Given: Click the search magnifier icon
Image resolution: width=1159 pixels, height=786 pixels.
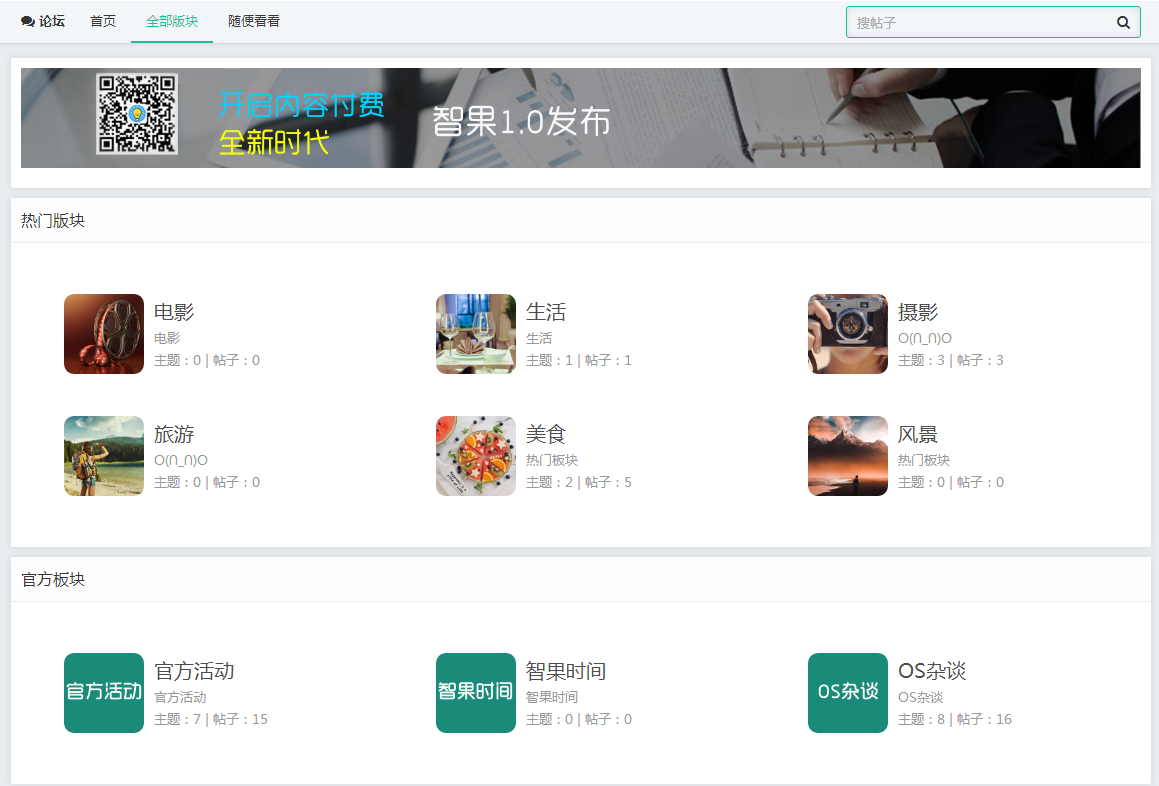Looking at the screenshot, I should (1123, 22).
